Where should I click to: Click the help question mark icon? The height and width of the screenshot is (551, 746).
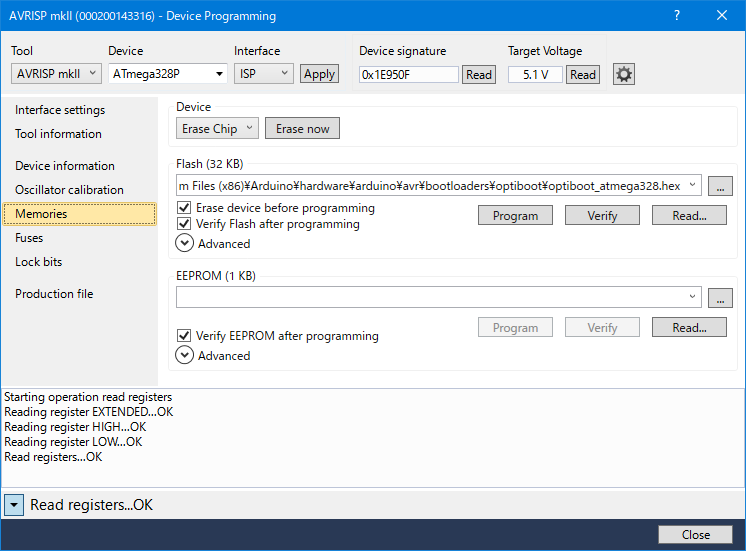677,15
